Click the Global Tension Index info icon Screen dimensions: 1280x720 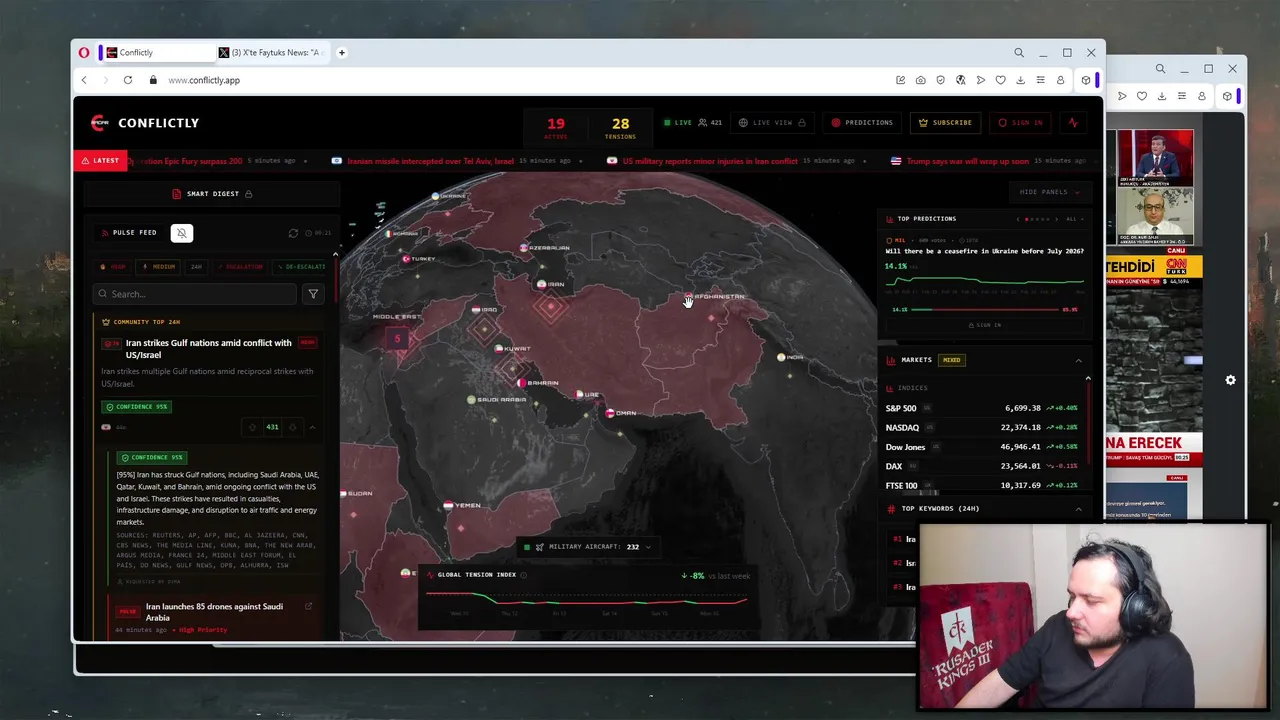[x=523, y=575]
